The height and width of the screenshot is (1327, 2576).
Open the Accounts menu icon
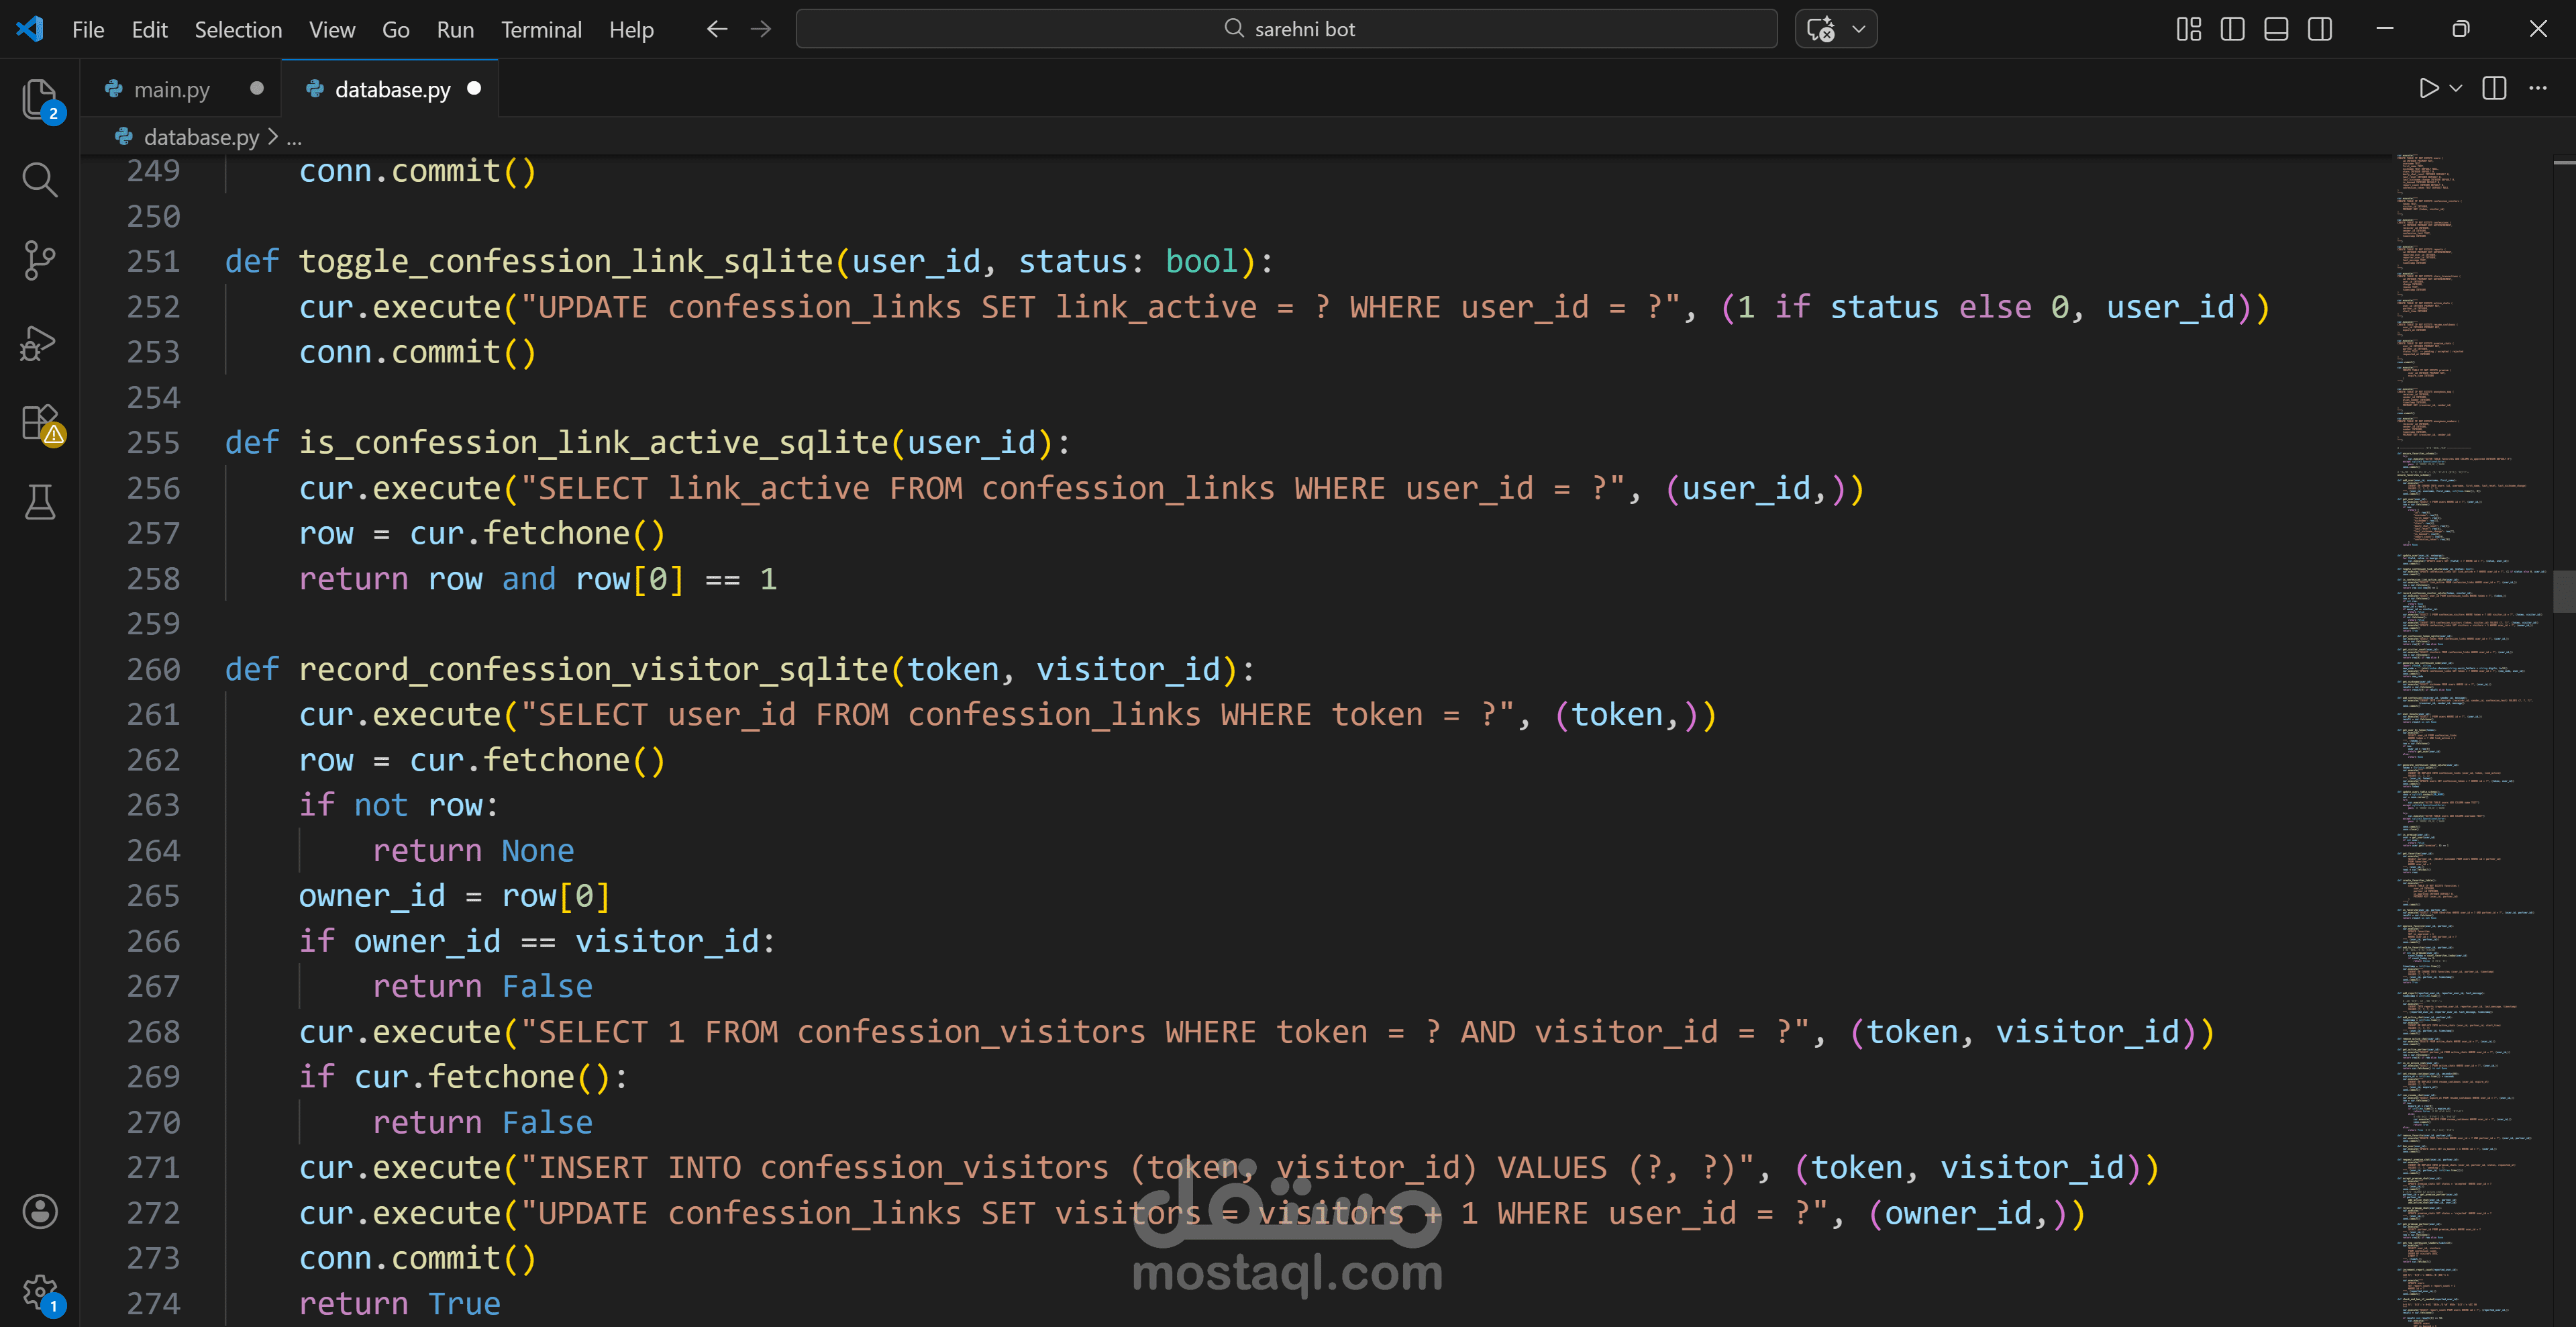click(x=40, y=1211)
